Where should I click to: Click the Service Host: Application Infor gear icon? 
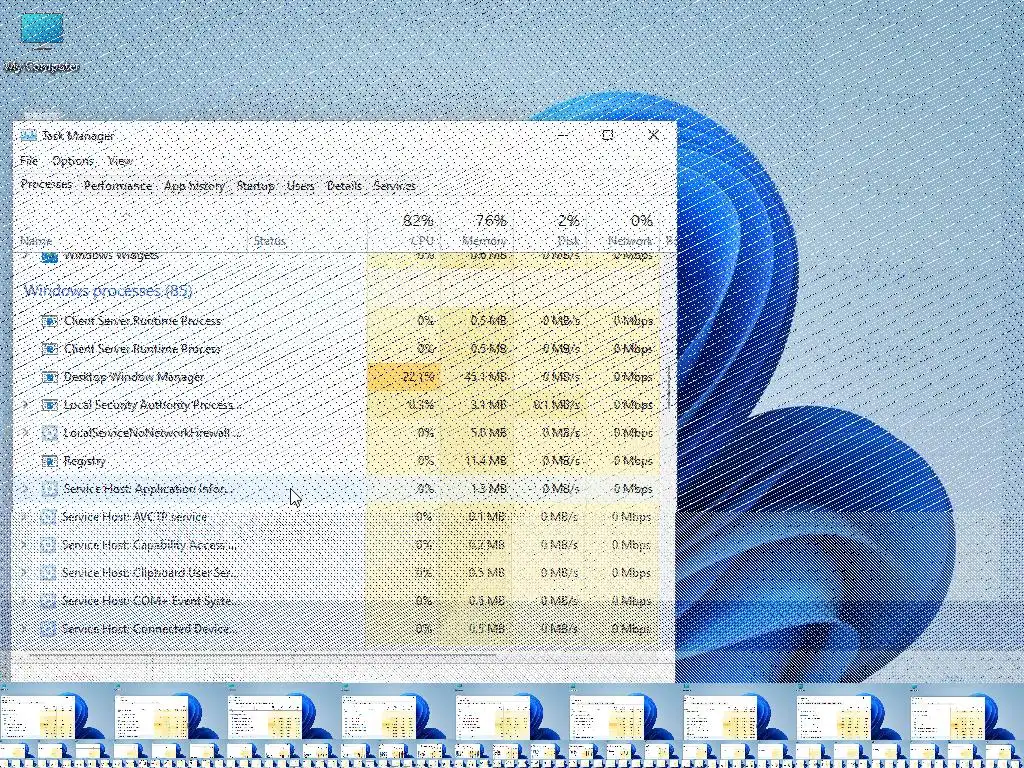(x=49, y=488)
